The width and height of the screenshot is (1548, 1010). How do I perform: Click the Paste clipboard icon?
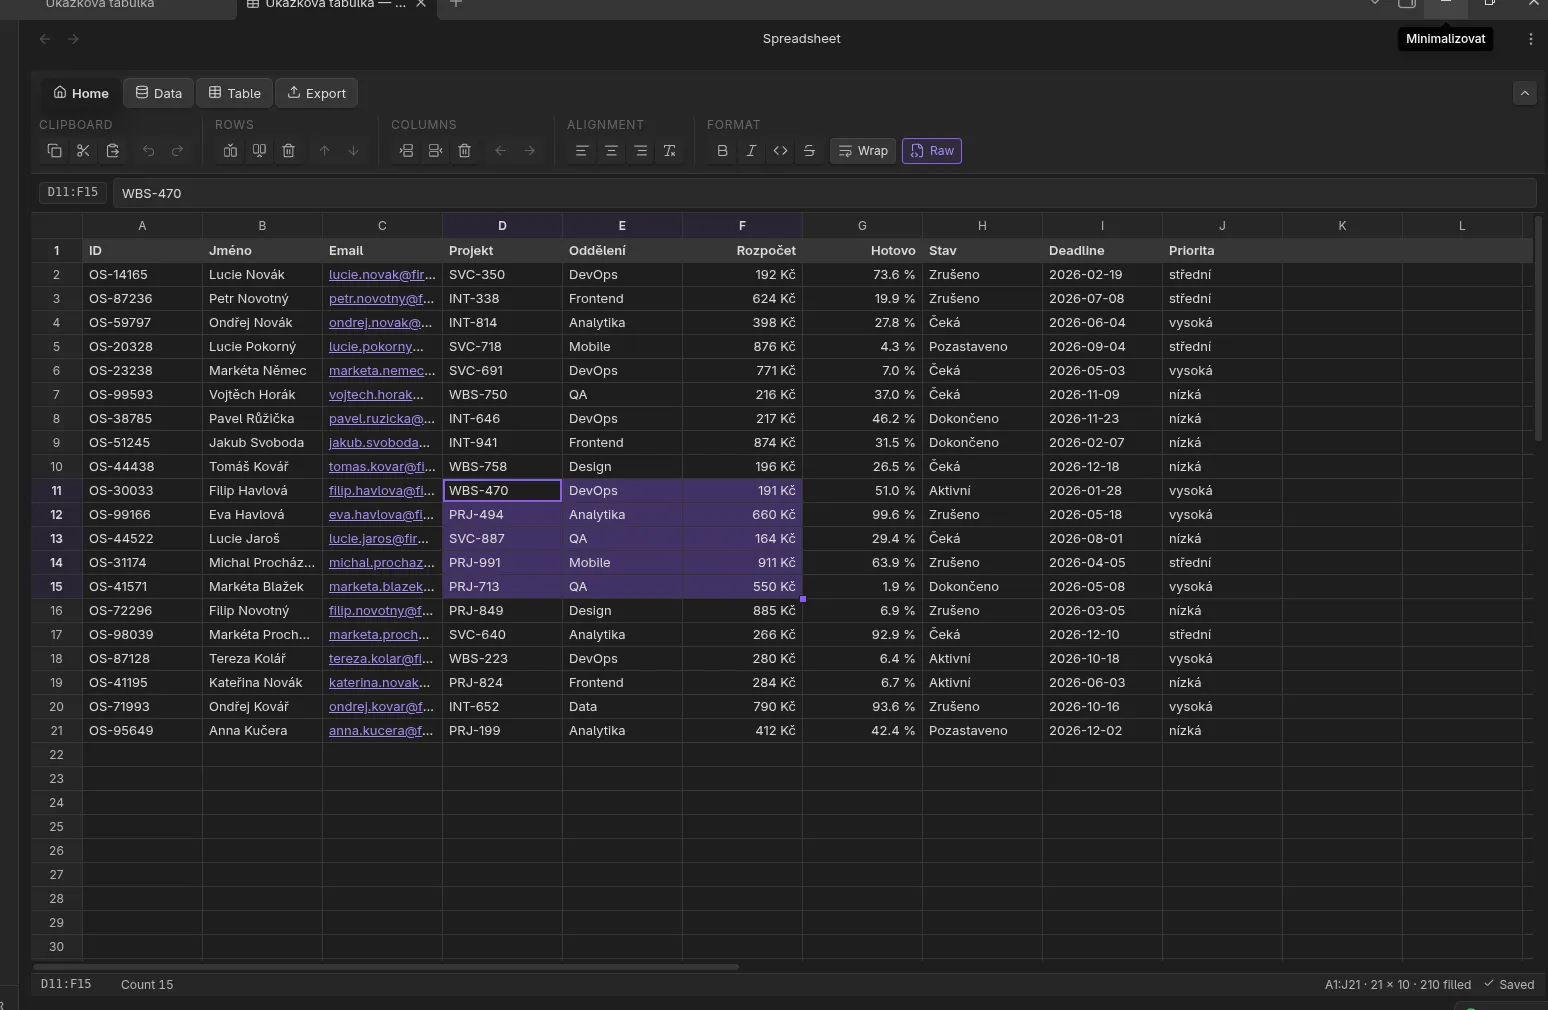112,151
